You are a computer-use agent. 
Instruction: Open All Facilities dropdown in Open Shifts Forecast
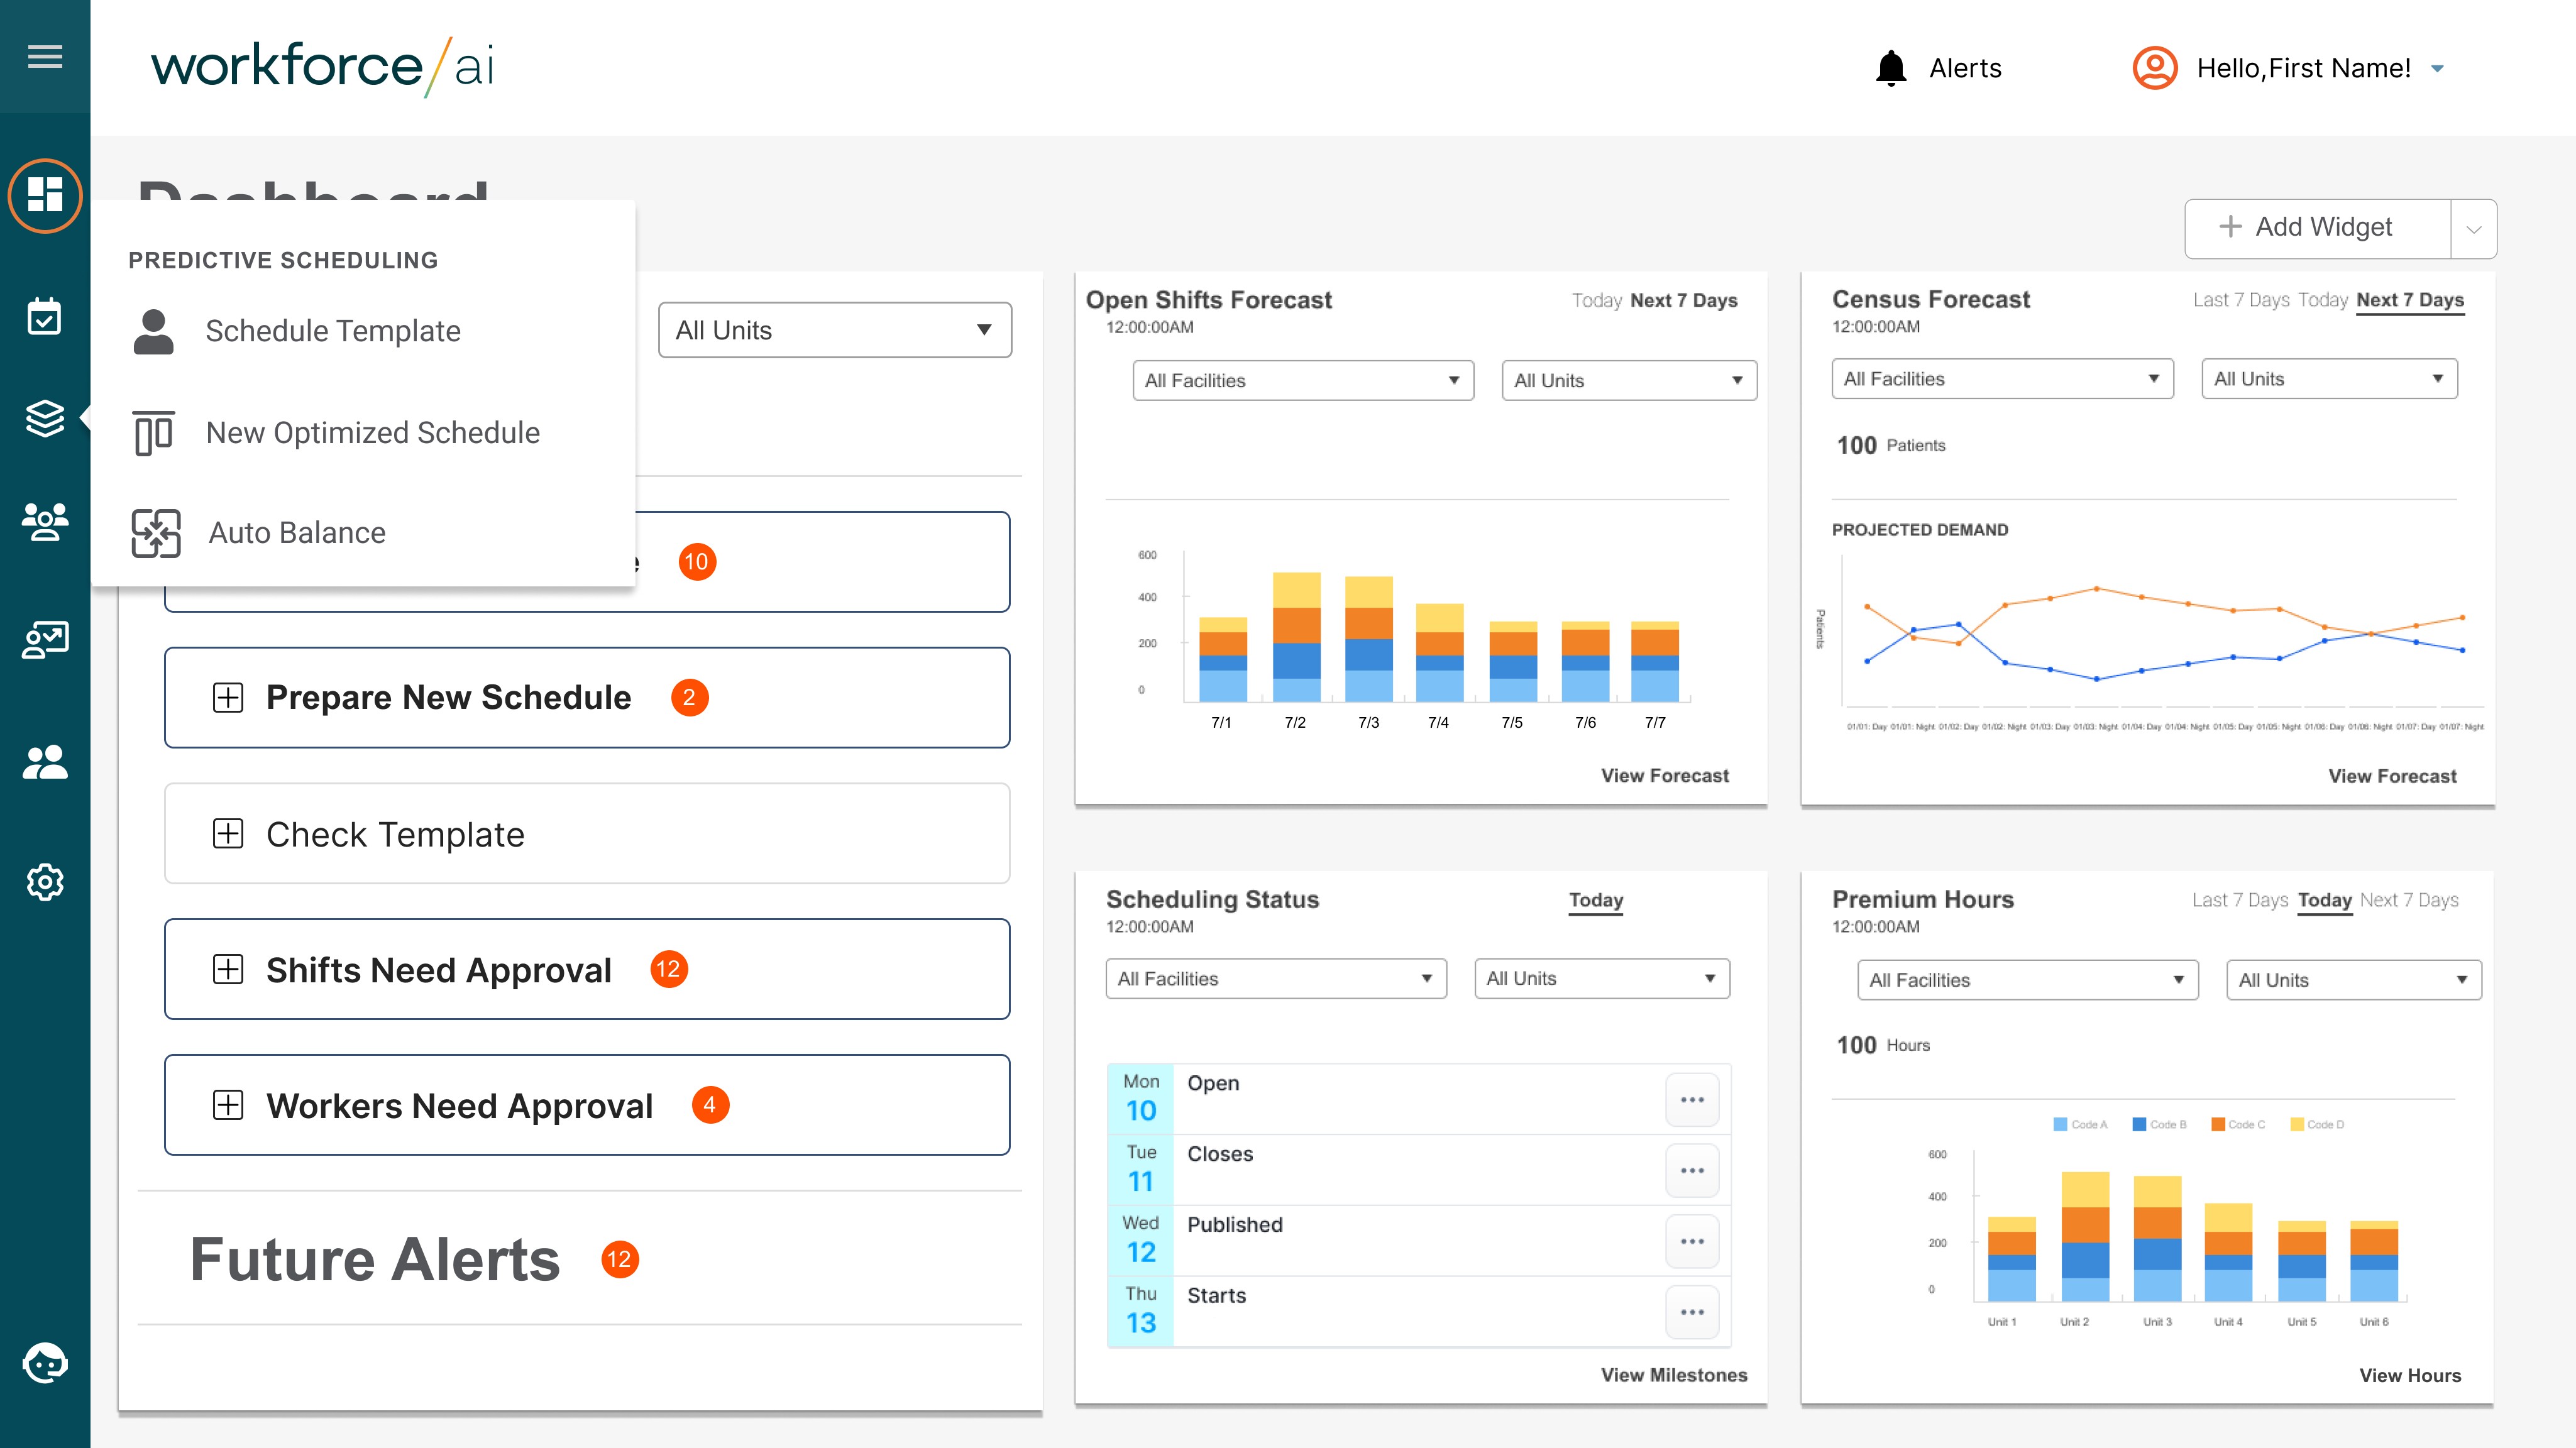click(x=1302, y=381)
